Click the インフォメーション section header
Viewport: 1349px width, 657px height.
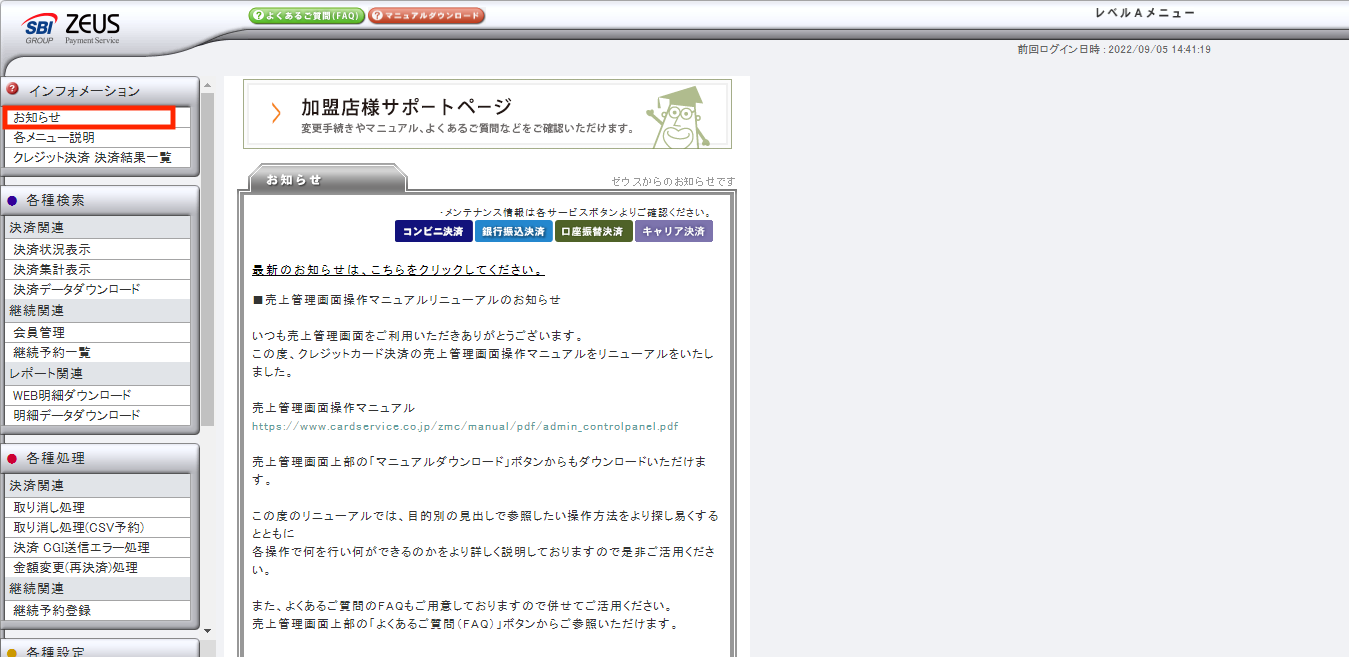tap(100, 91)
